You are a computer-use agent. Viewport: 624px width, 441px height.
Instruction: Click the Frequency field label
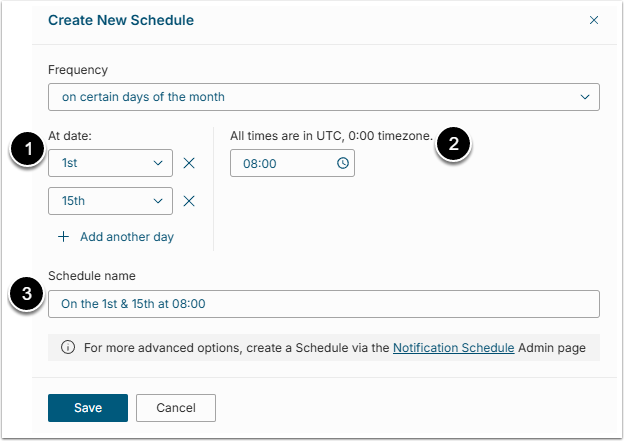click(x=78, y=71)
